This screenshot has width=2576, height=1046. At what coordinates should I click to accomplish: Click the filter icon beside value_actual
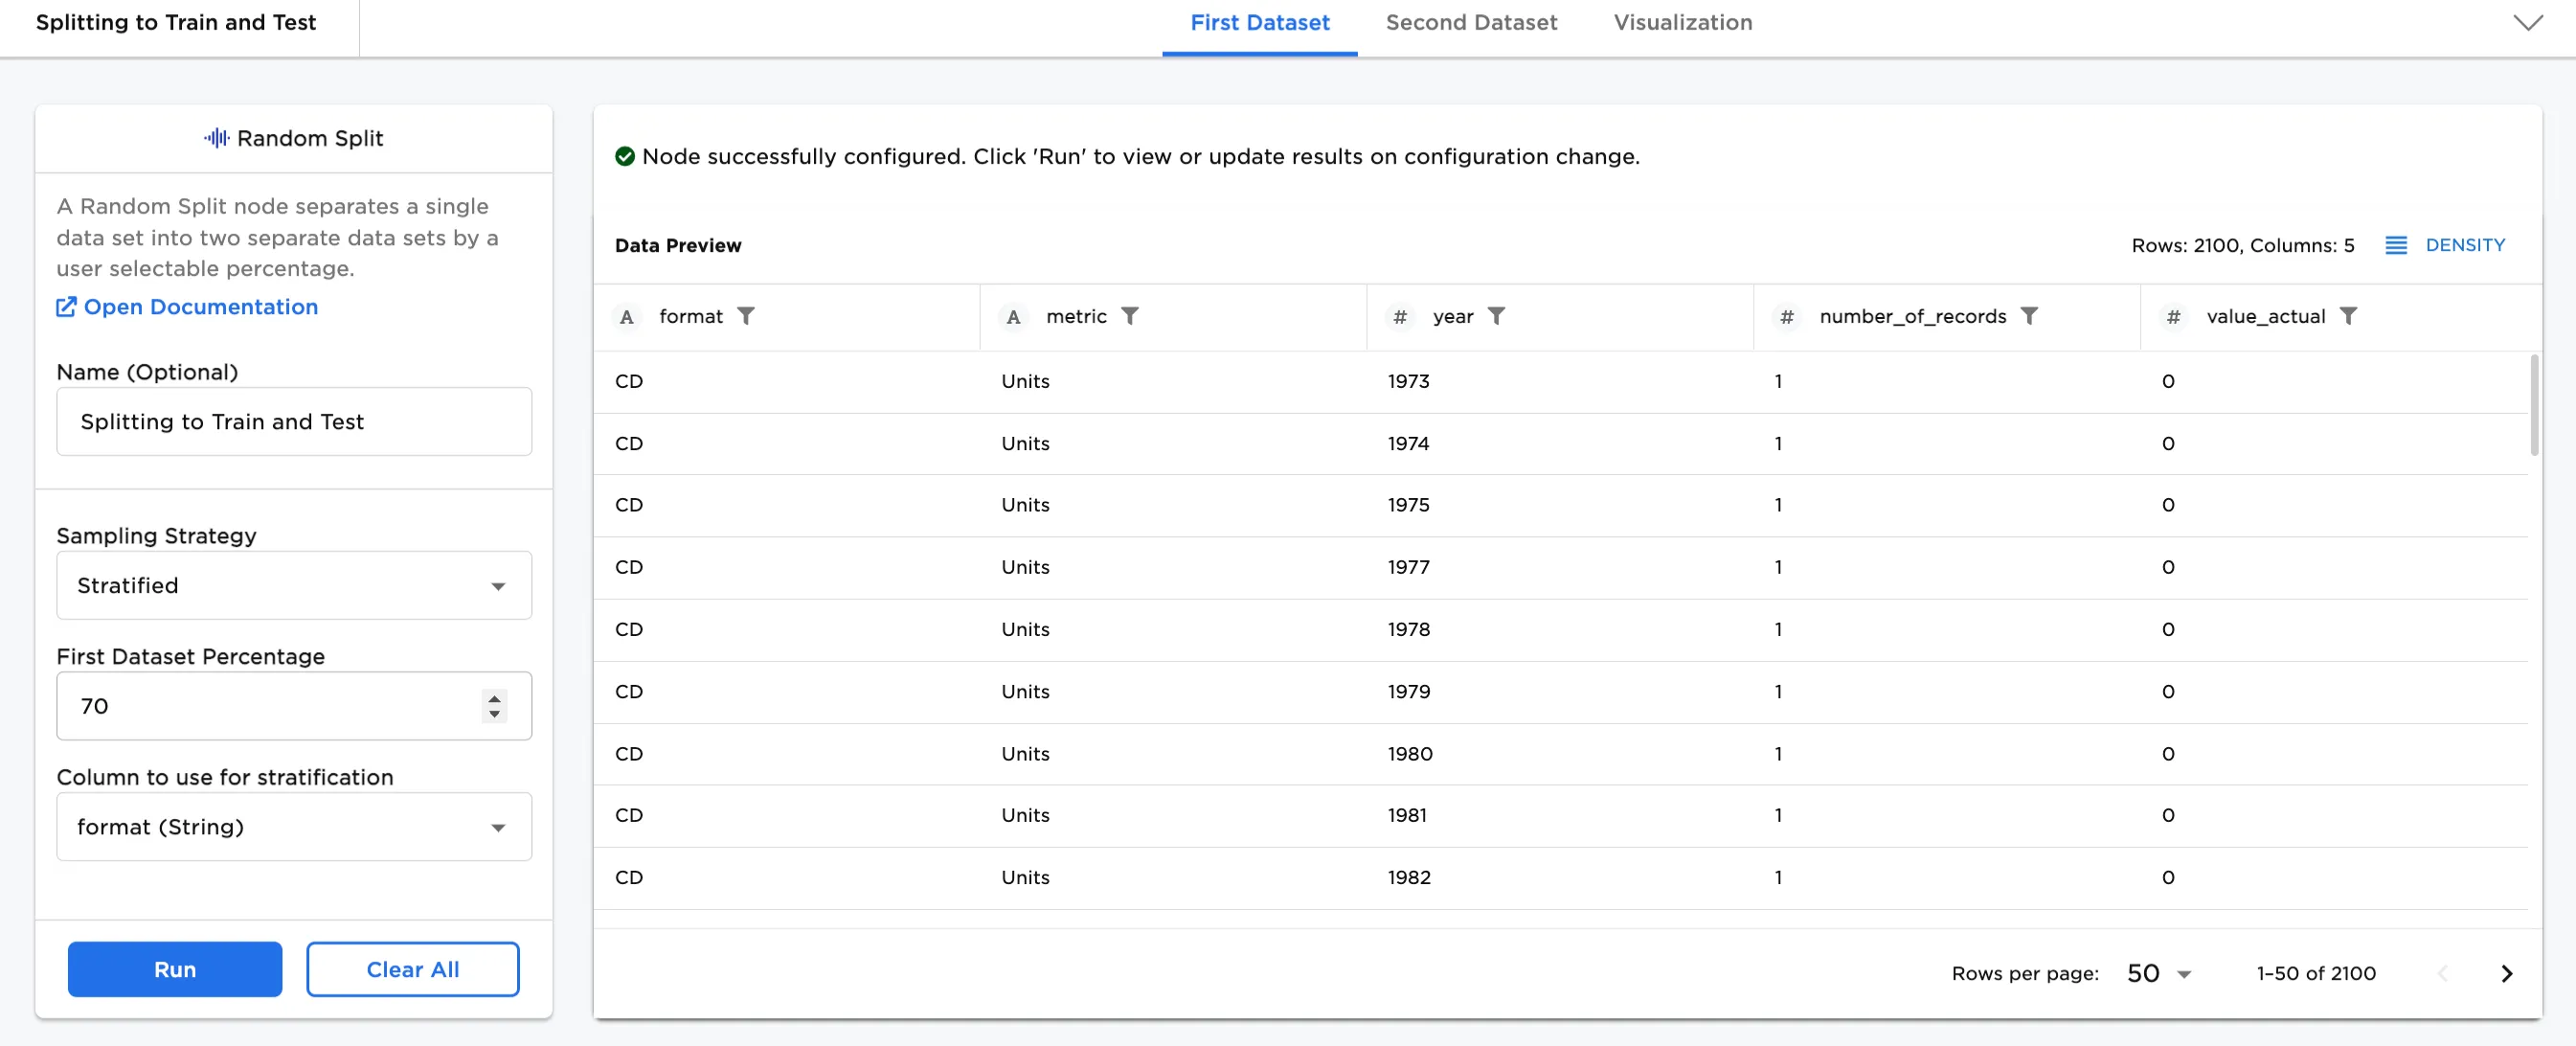tap(2350, 316)
